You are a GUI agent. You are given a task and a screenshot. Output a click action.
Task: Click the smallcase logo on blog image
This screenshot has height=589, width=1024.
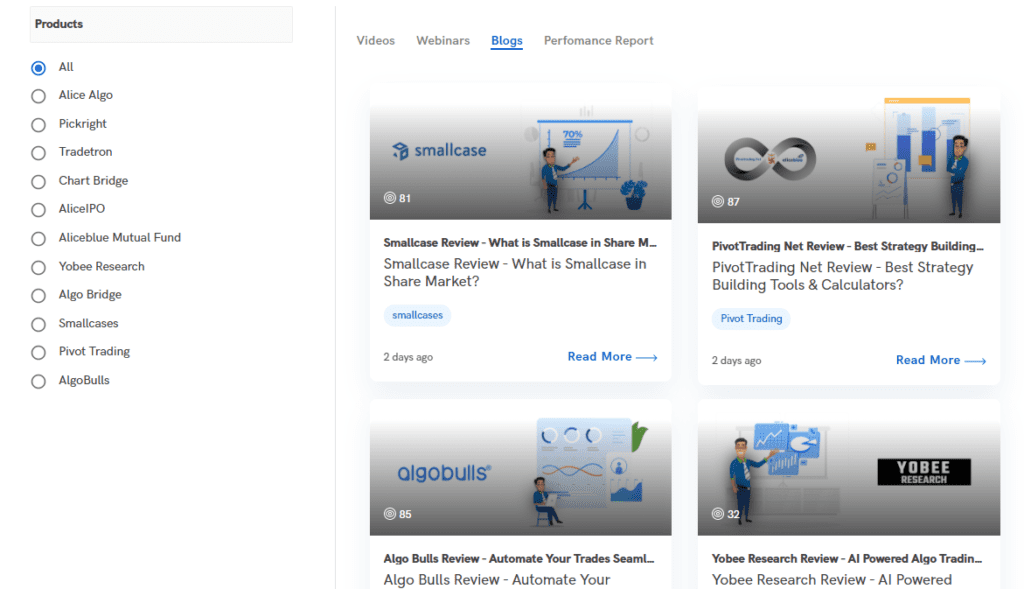pyautogui.click(x=439, y=151)
